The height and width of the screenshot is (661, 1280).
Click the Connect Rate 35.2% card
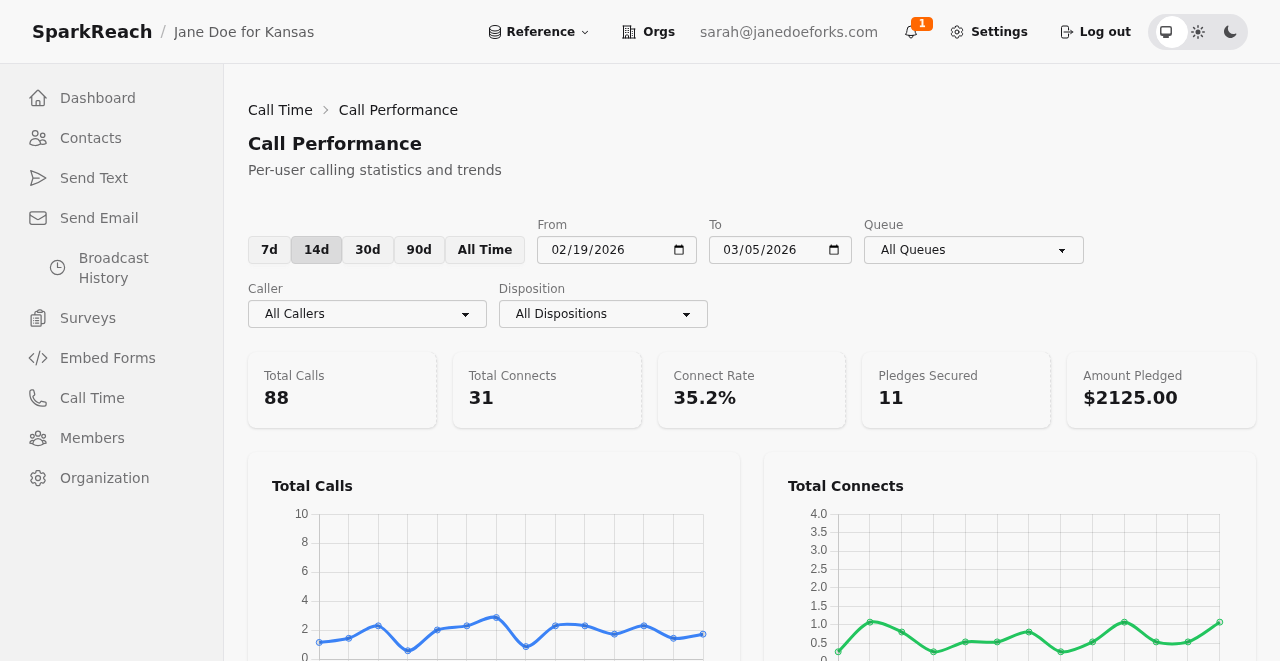click(752, 390)
